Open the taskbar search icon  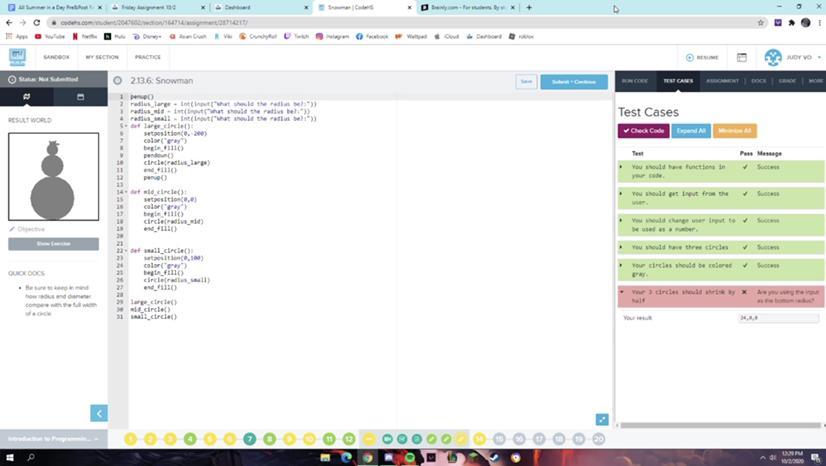(x=31, y=458)
